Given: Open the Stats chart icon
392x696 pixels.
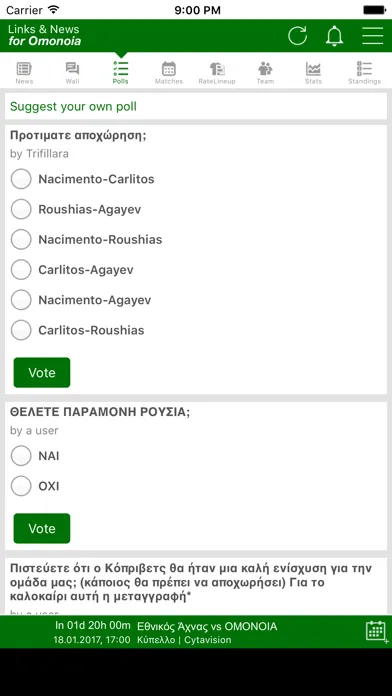Looking at the screenshot, I should (313, 69).
